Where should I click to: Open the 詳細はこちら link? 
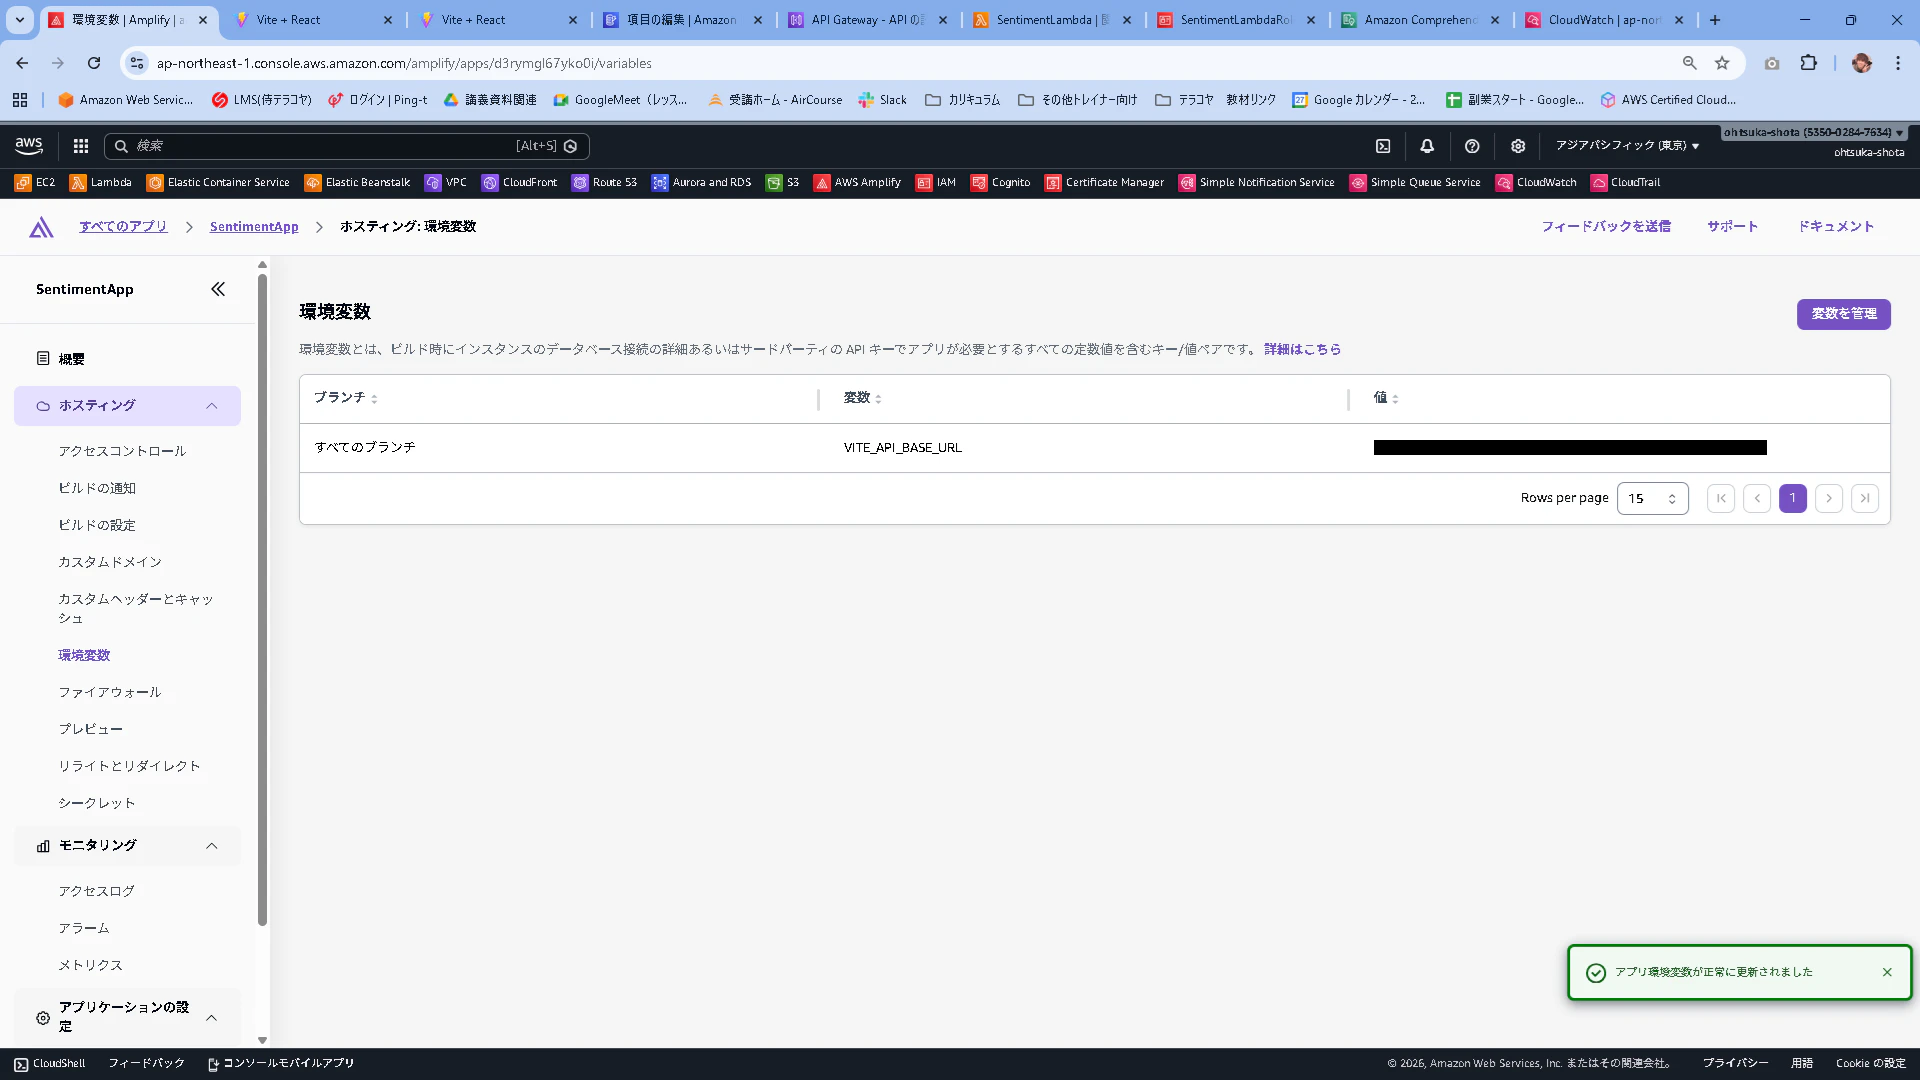pyautogui.click(x=1302, y=349)
